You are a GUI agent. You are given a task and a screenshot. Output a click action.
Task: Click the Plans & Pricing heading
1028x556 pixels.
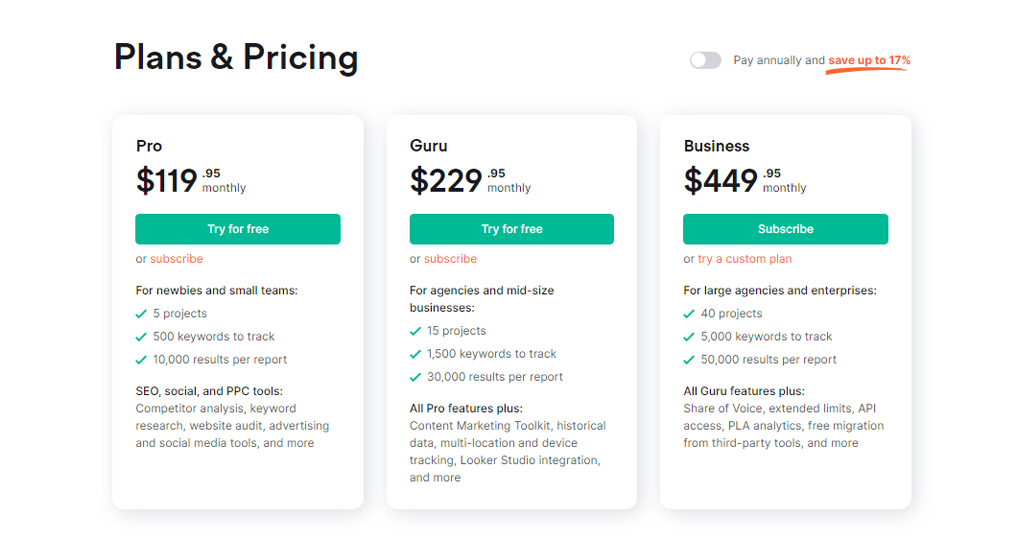pos(236,57)
